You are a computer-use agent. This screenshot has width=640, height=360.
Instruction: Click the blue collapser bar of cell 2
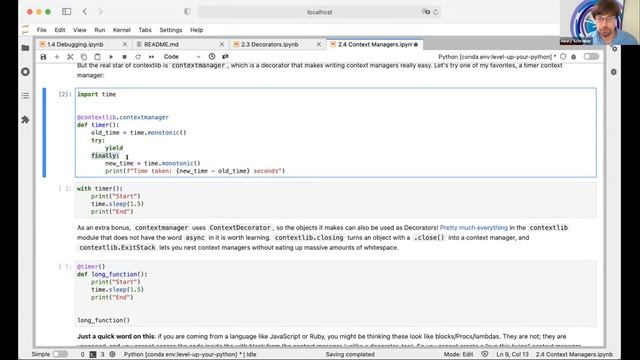tap(44, 133)
